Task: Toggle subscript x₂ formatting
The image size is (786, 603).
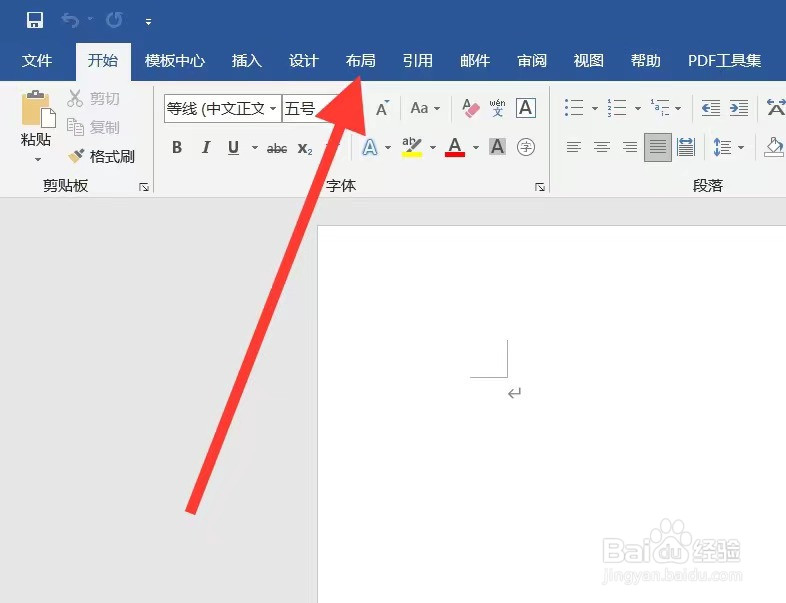Action: [x=305, y=148]
